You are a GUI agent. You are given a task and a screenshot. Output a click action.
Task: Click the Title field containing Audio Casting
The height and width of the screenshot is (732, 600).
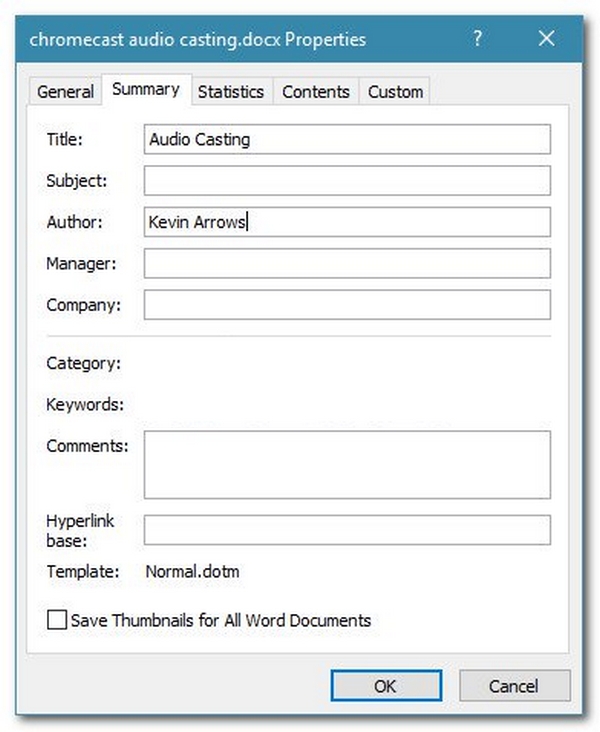click(x=347, y=139)
